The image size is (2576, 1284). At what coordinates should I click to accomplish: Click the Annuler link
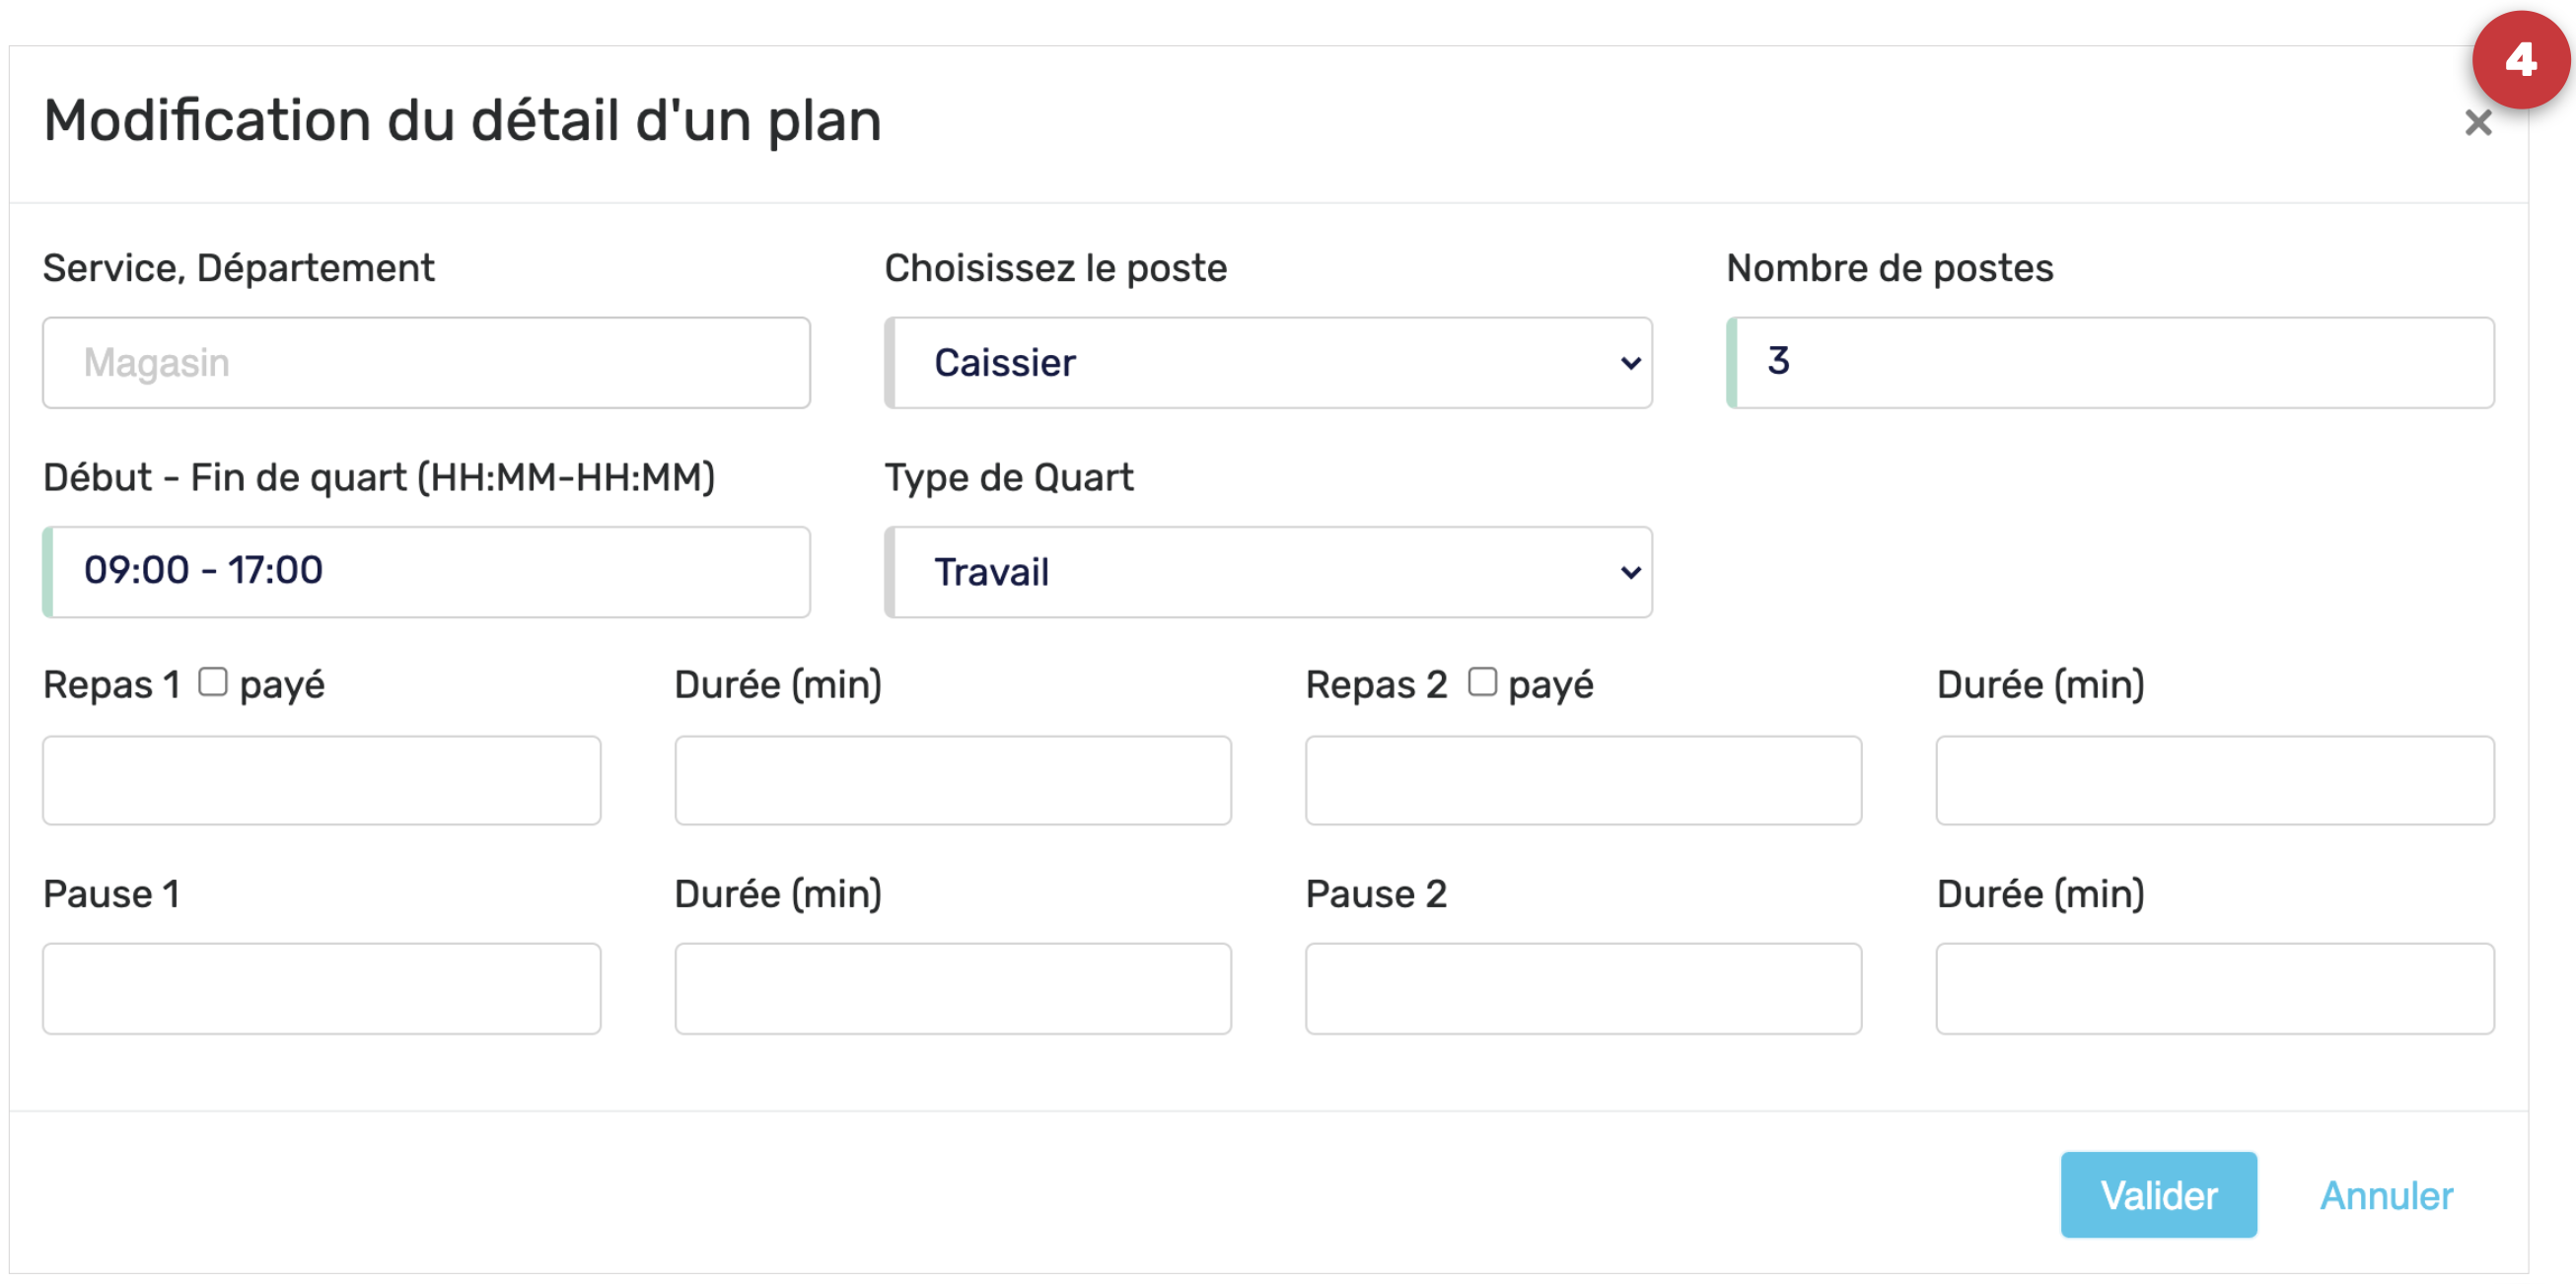pyautogui.click(x=2385, y=1195)
